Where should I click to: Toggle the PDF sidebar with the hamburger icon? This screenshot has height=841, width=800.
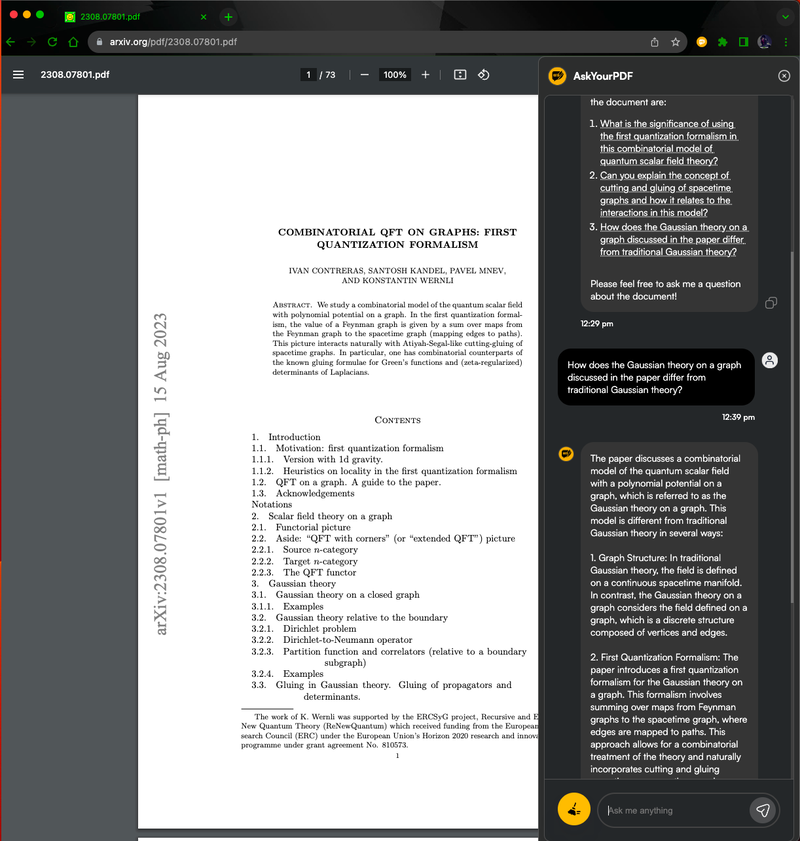coord(18,74)
